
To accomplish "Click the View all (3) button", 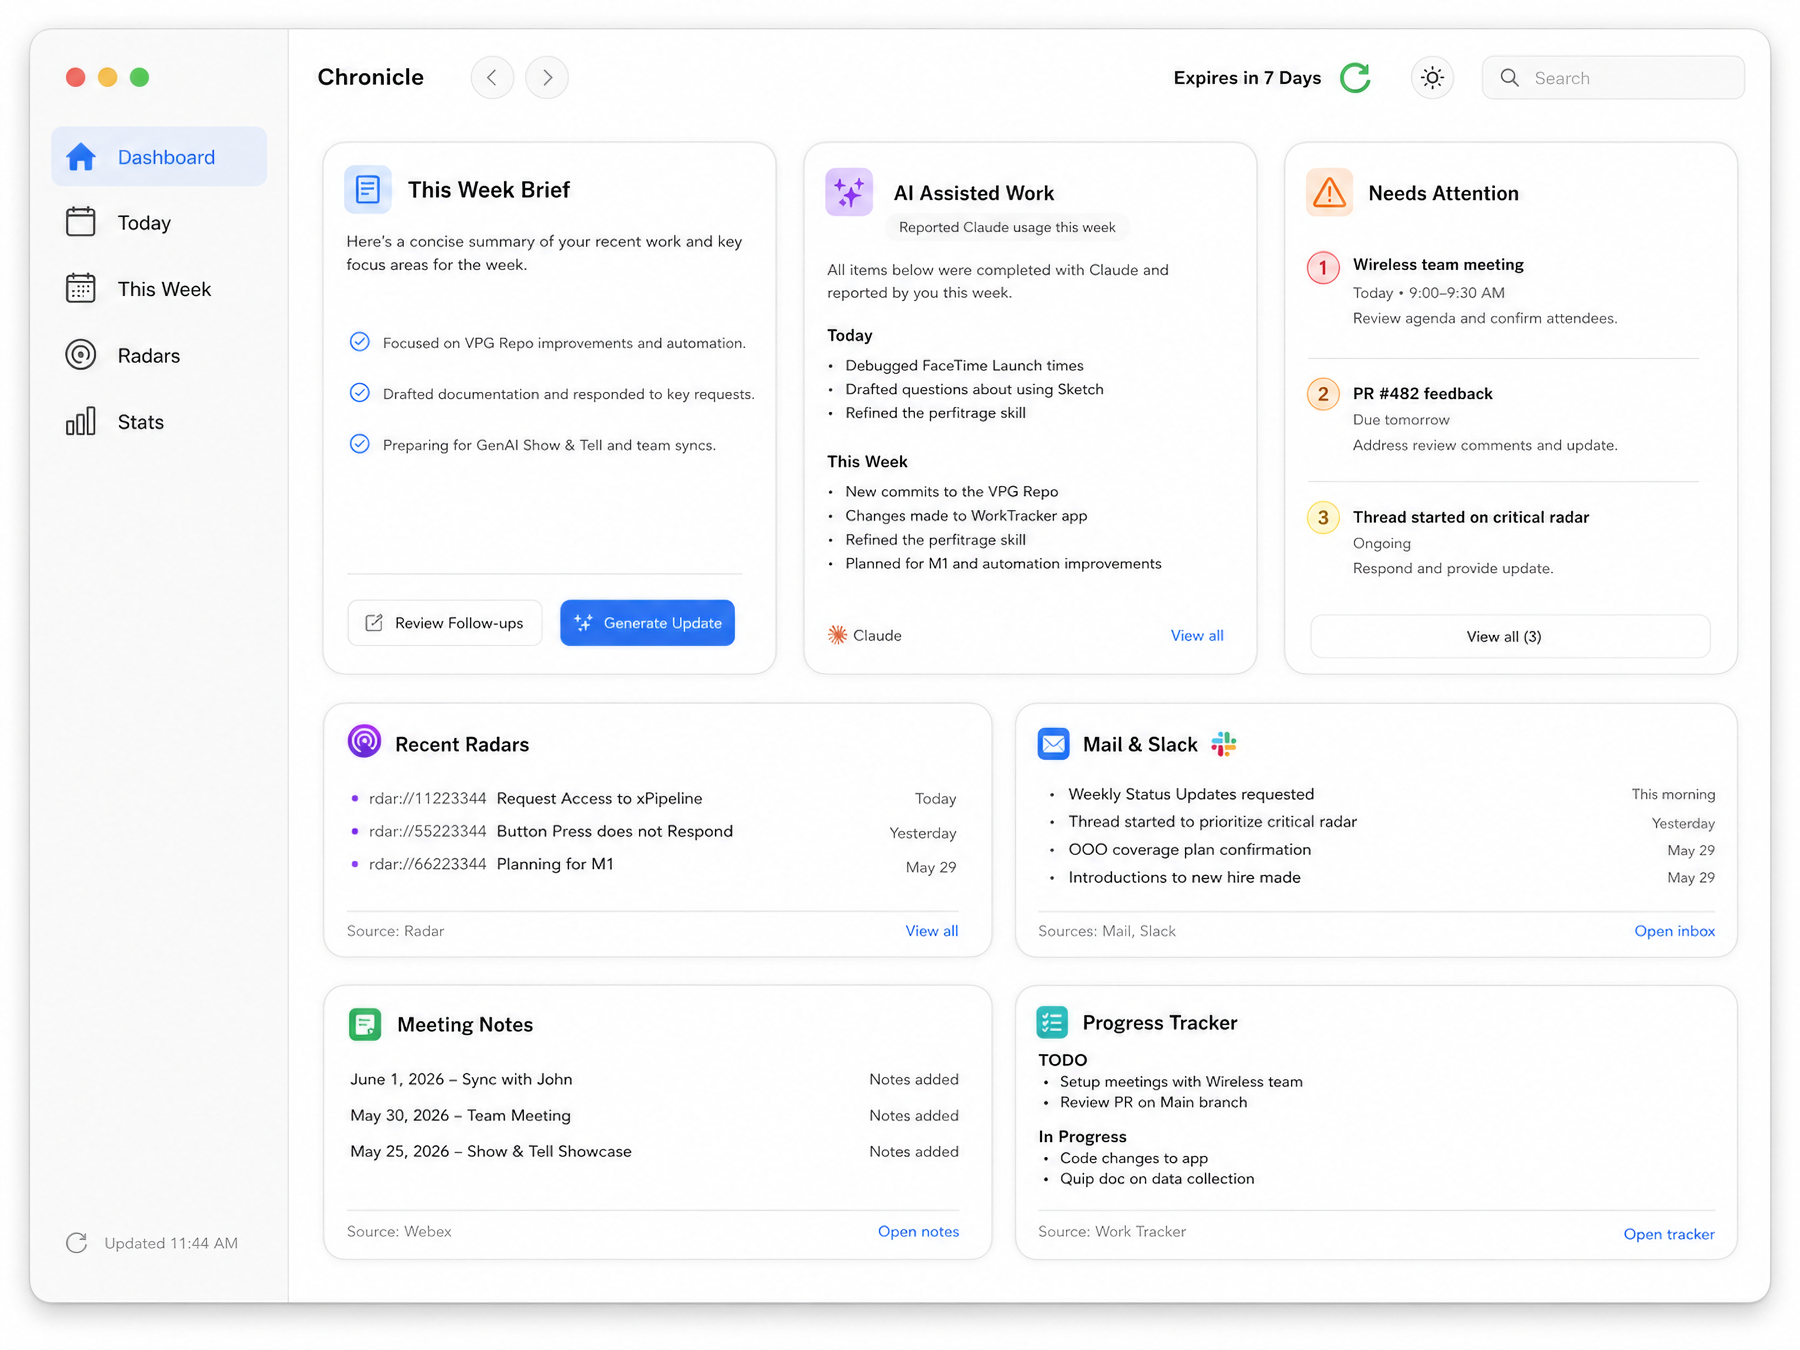I will (x=1510, y=636).
